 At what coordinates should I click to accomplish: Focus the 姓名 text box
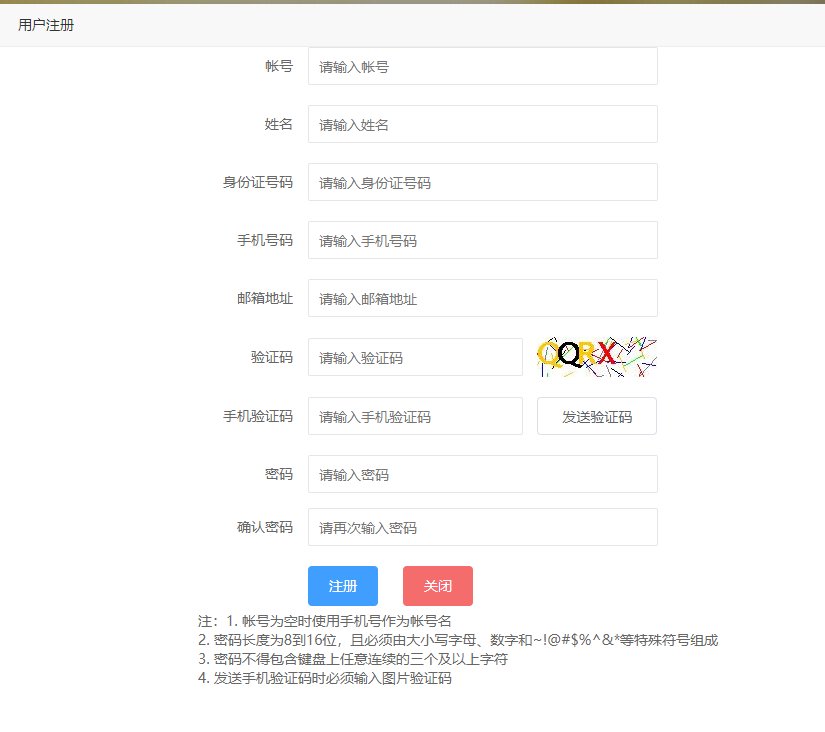coord(482,125)
